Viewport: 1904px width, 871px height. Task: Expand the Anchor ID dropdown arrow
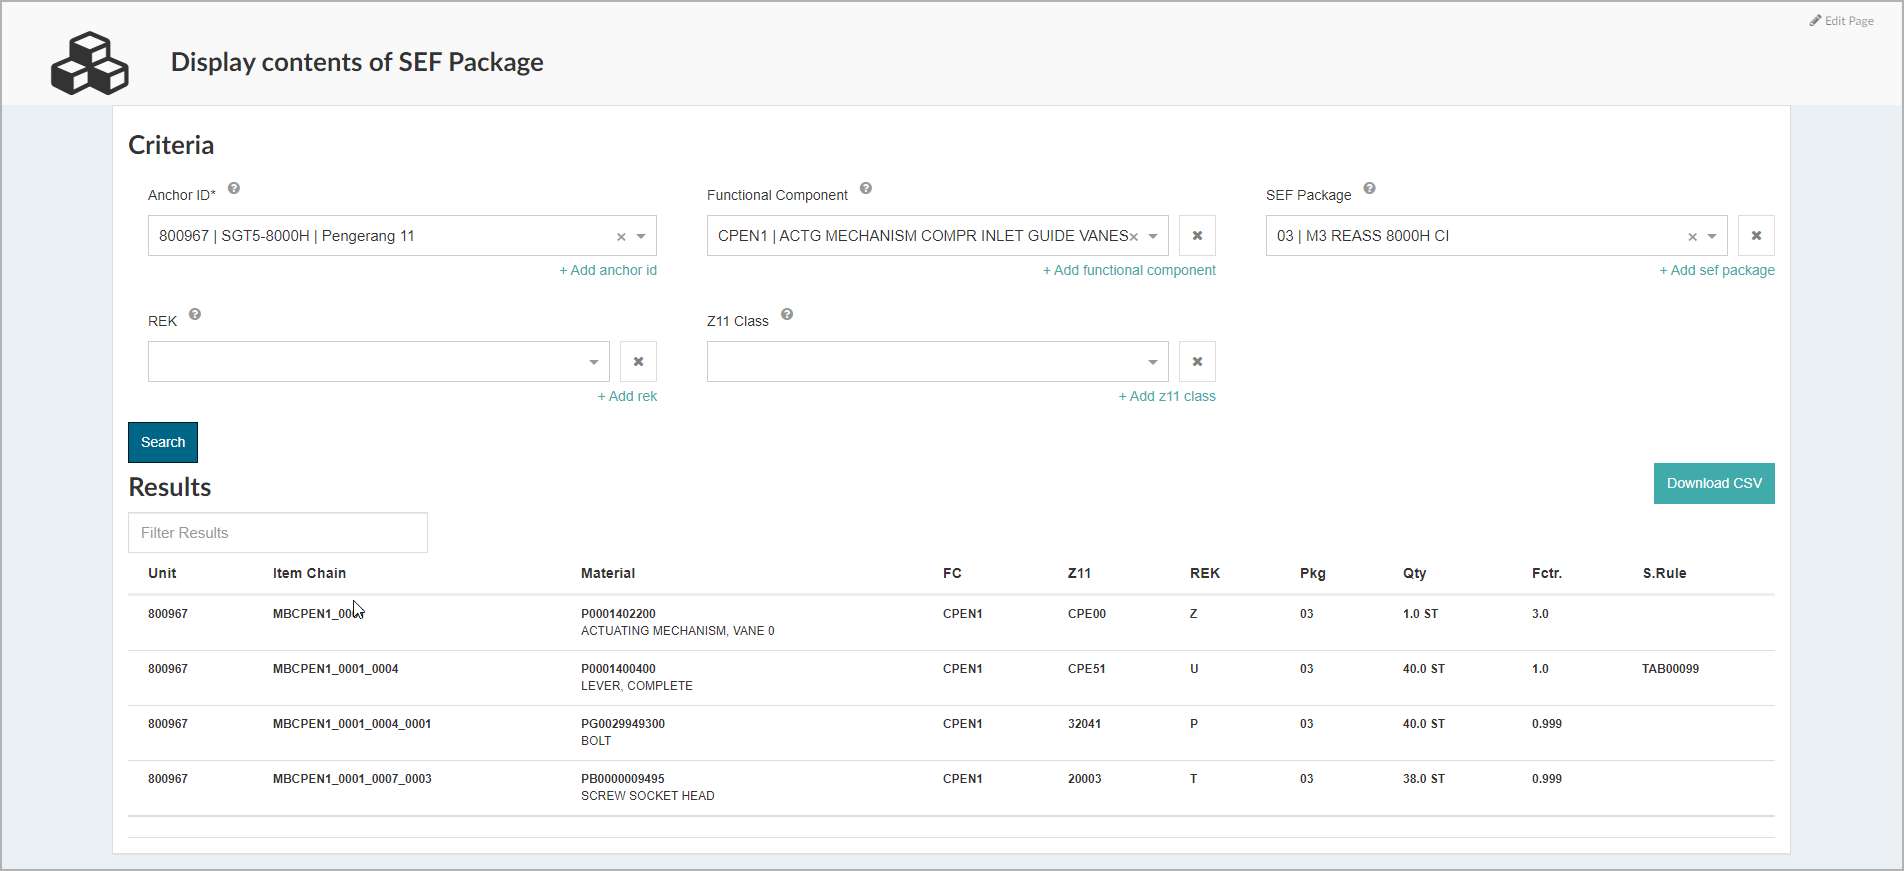click(641, 237)
